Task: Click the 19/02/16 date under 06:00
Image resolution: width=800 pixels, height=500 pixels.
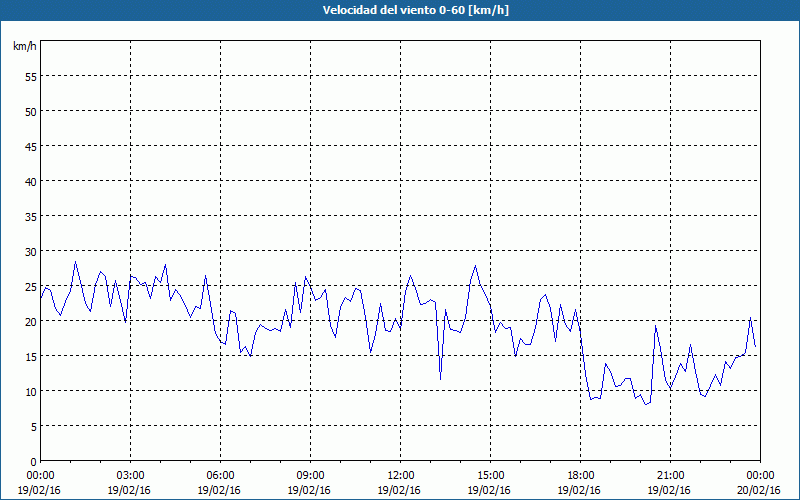Action: tap(220, 490)
